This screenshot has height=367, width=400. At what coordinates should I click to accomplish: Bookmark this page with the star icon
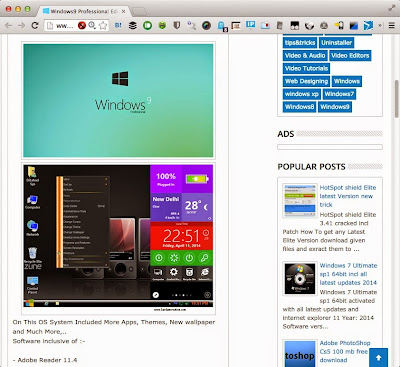point(103,25)
